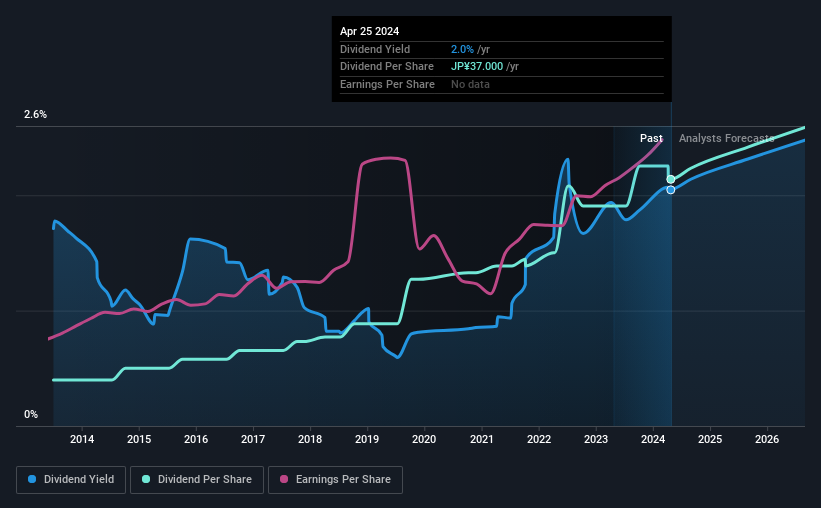Click the 2019 x-axis label
Image resolution: width=821 pixels, height=508 pixels.
(x=367, y=439)
